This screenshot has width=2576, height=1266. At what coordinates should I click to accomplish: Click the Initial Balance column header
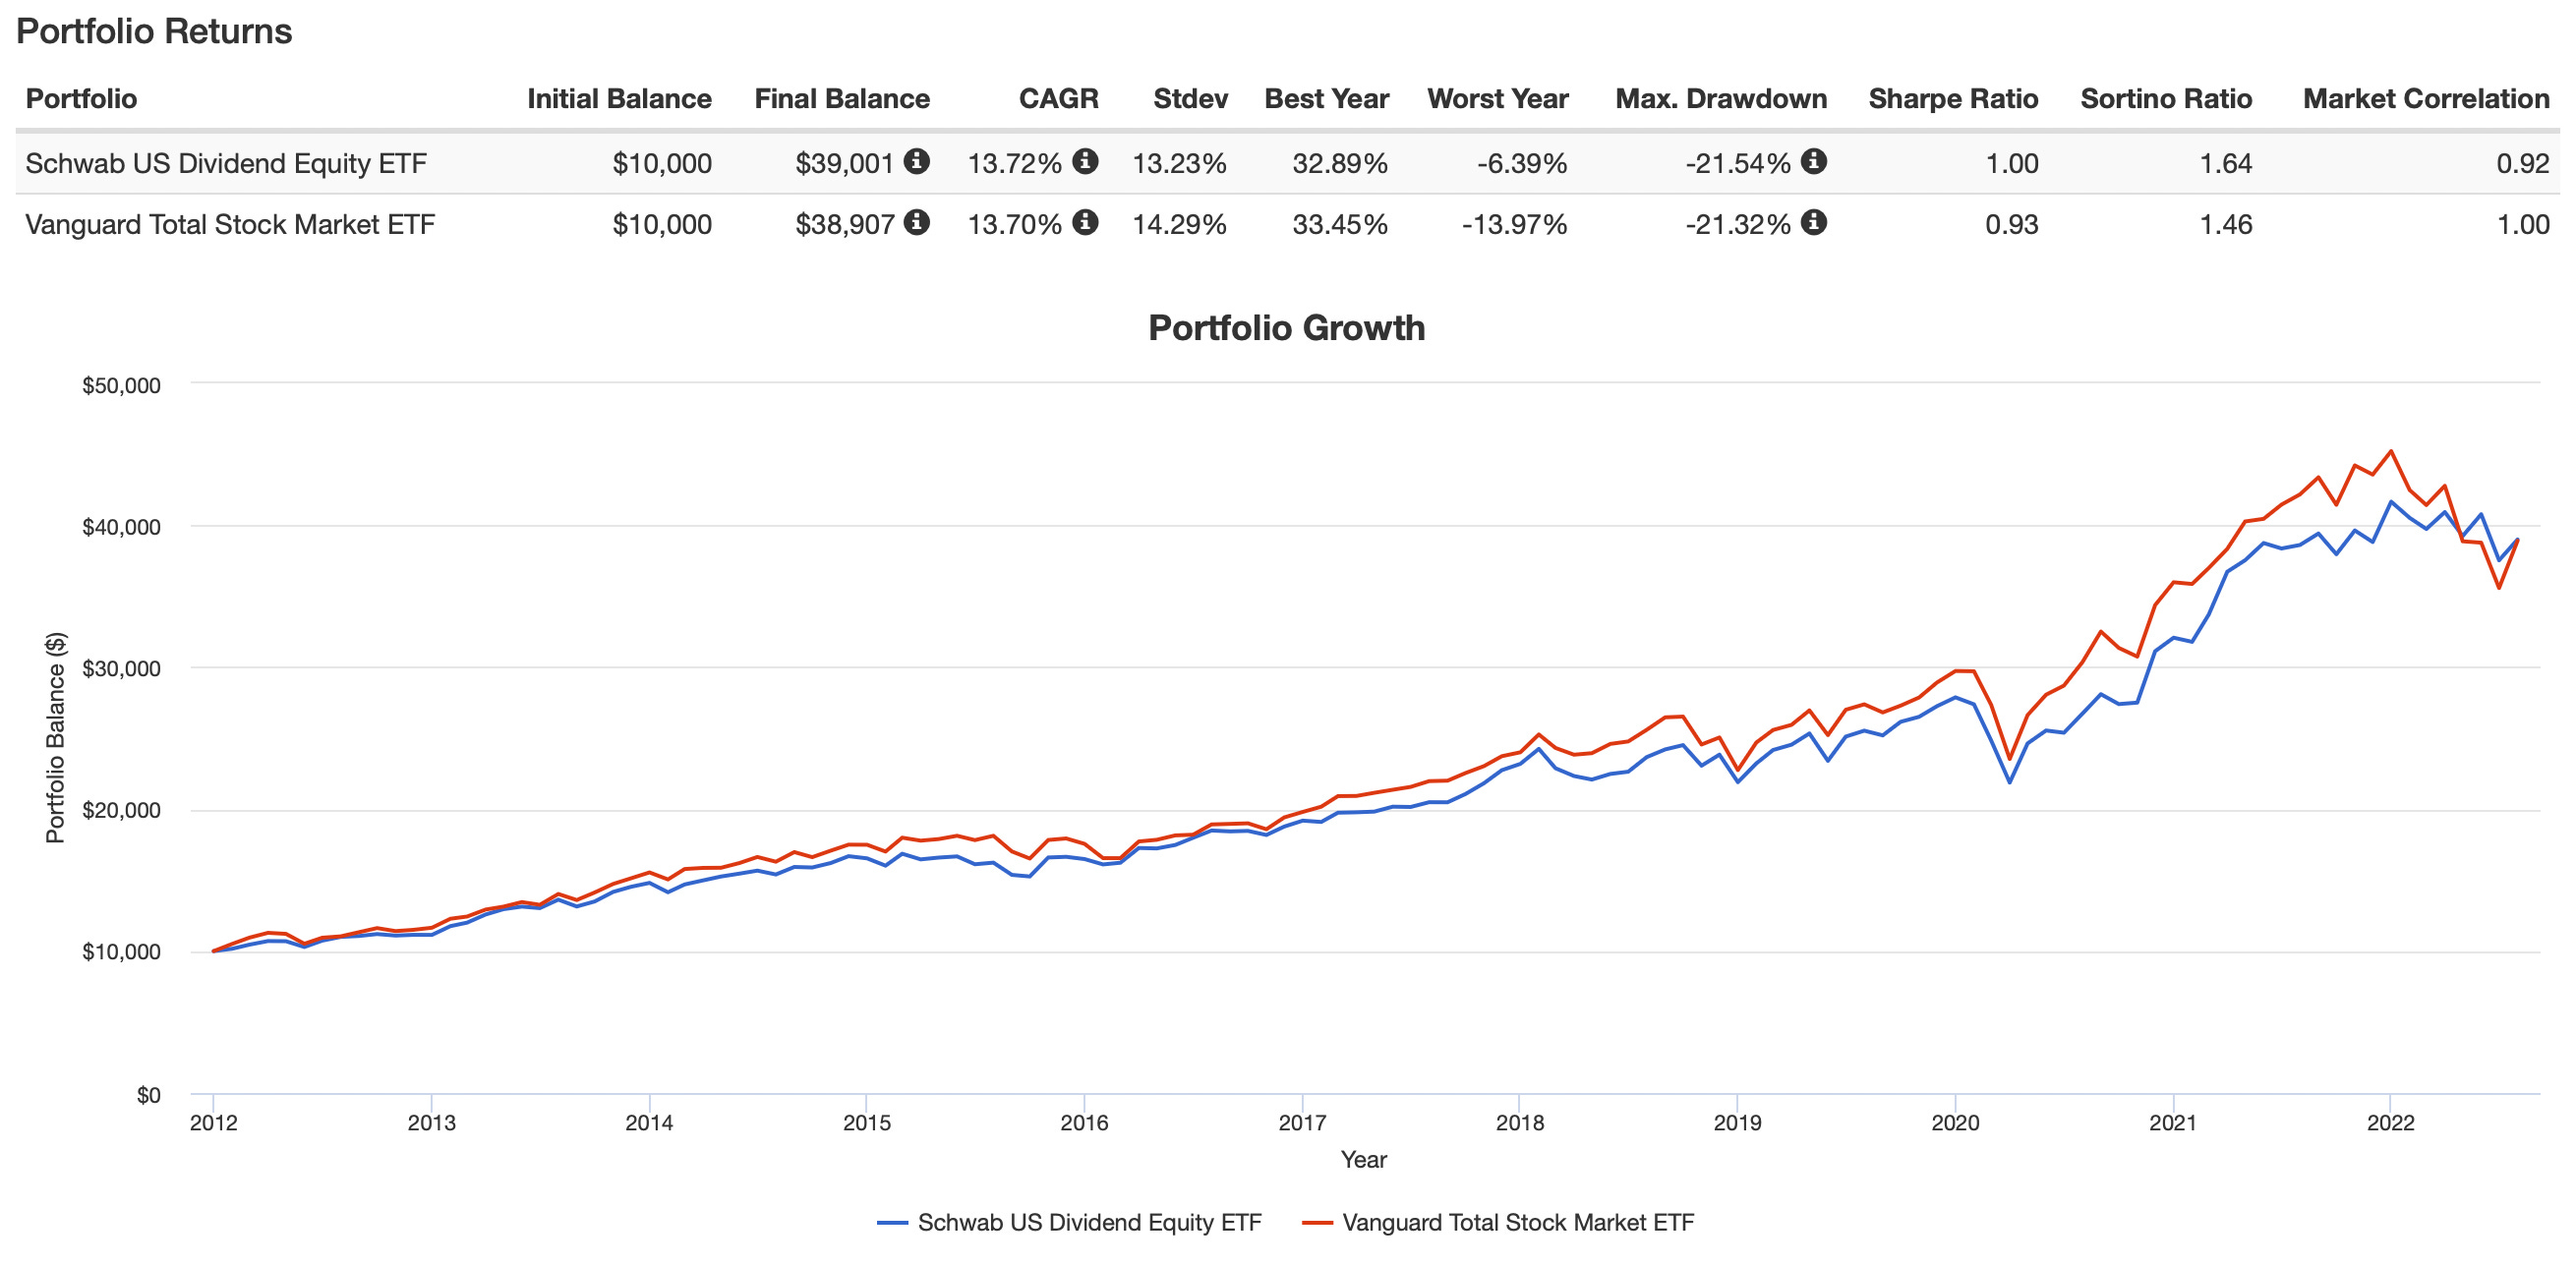point(619,99)
